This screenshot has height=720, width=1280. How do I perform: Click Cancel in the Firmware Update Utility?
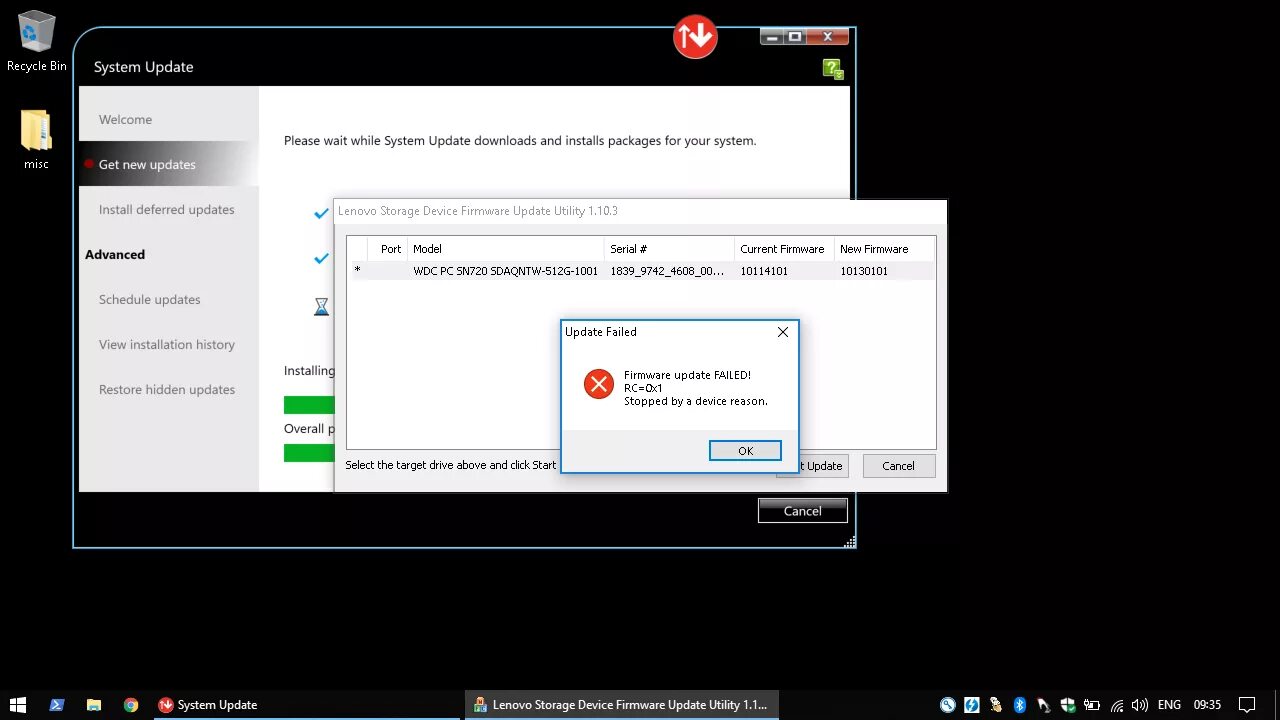click(898, 466)
